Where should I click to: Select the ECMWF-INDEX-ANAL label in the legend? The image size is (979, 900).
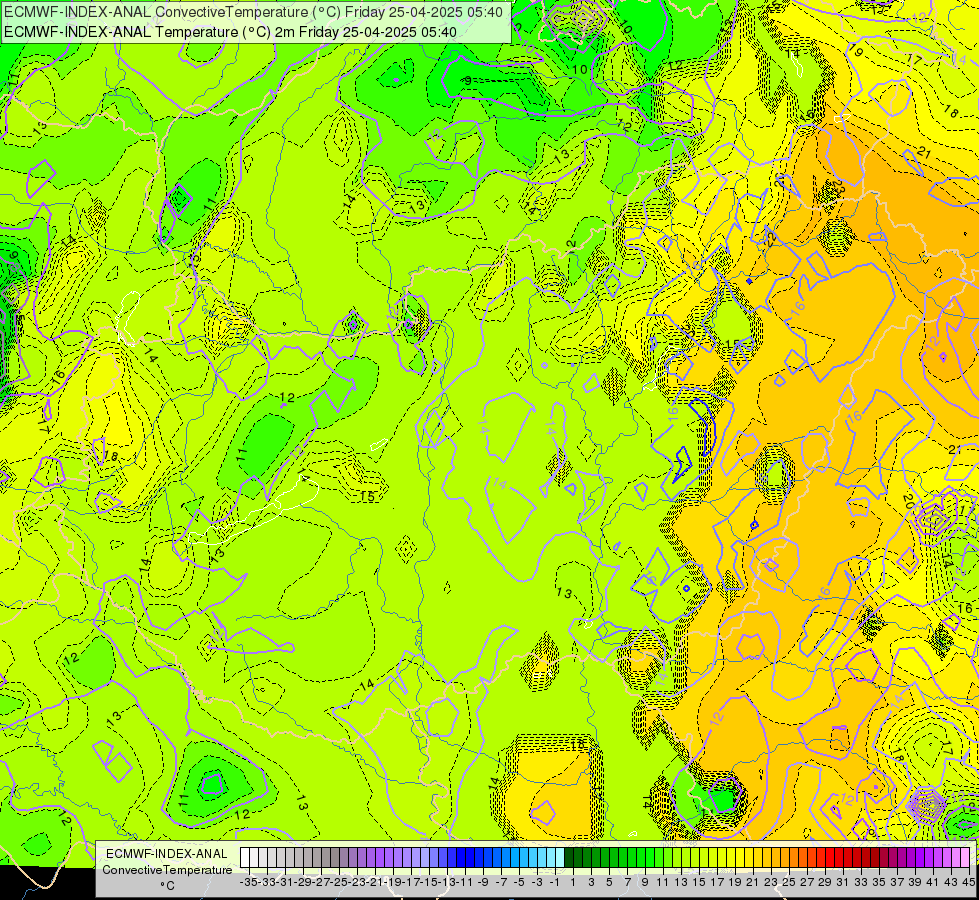(167, 854)
